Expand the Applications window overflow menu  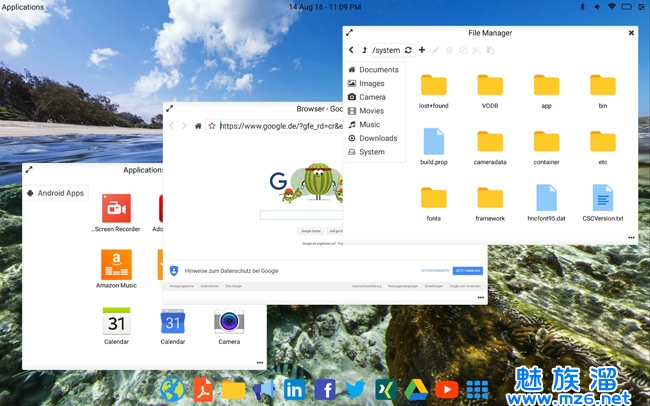click(x=260, y=362)
